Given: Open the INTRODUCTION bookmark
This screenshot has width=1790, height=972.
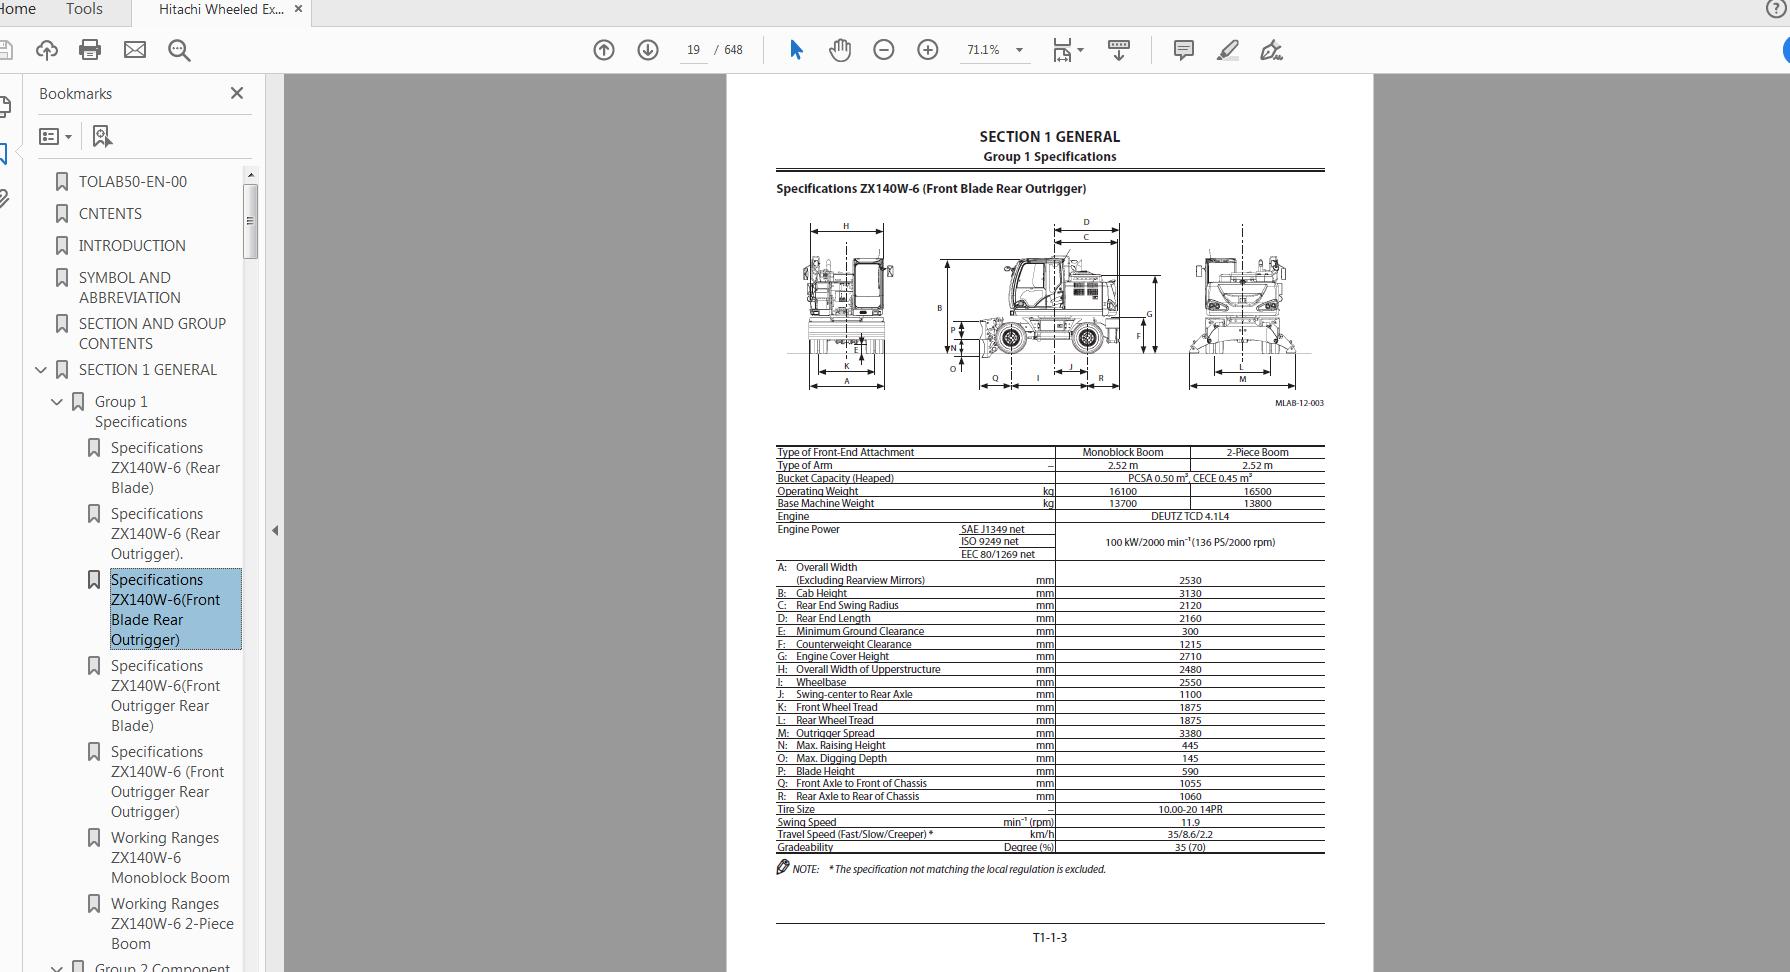Looking at the screenshot, I should coord(132,246).
